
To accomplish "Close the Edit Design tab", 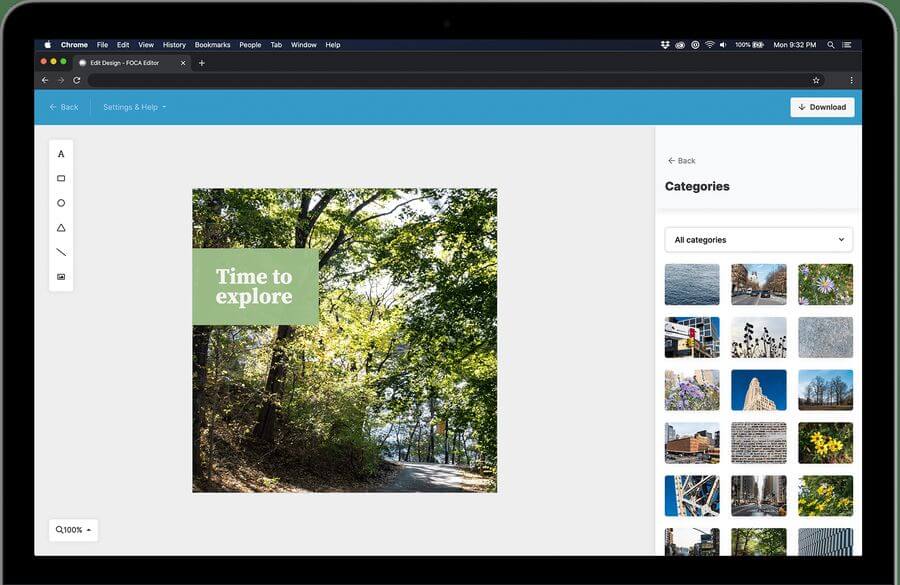I will [183, 63].
